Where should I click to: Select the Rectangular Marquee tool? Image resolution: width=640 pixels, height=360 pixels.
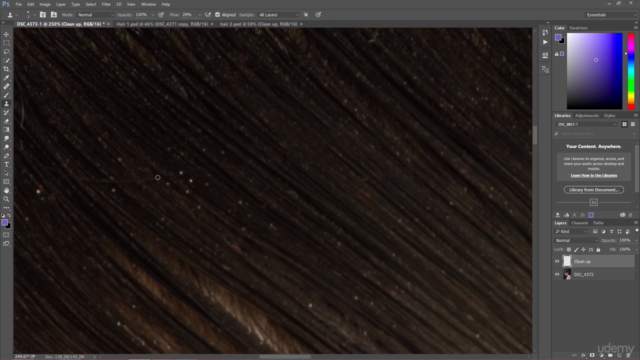pos(6,43)
